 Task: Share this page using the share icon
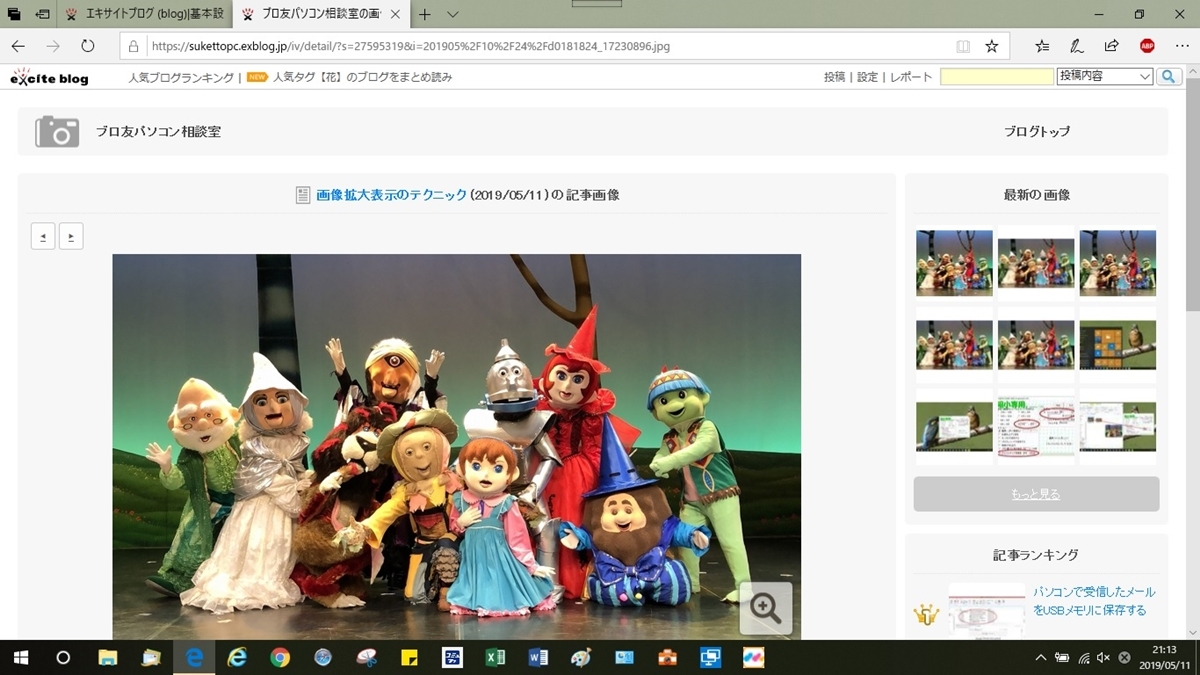coord(1112,46)
